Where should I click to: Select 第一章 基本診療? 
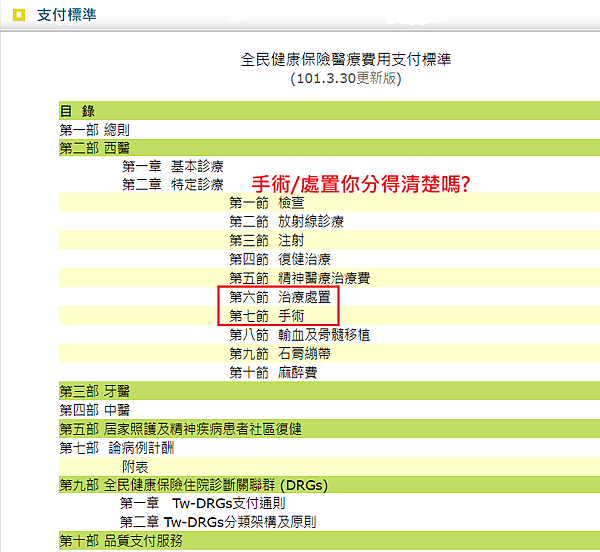[x=173, y=166]
